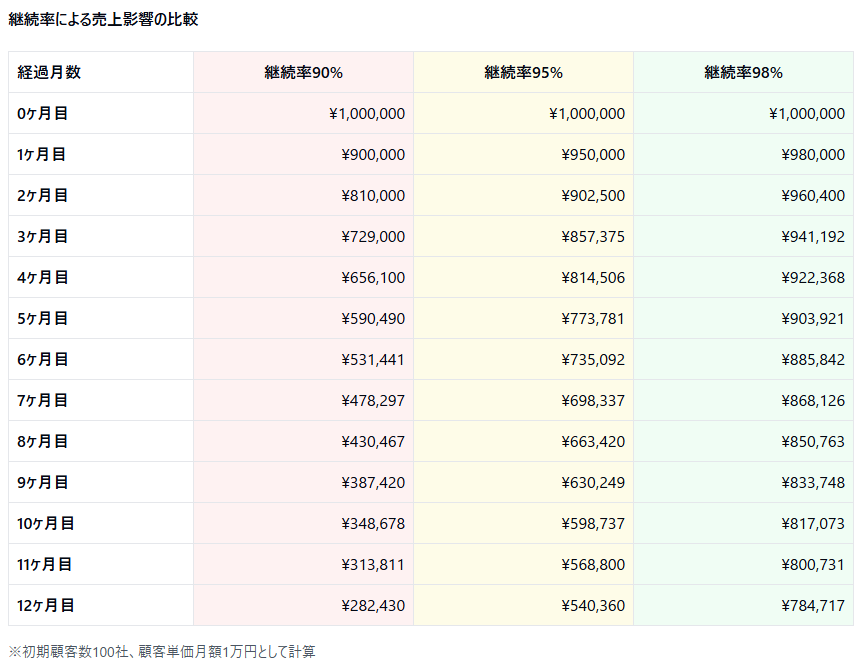Select the ¥348,678 cell
The width and height of the screenshot is (867, 668).
coord(304,523)
